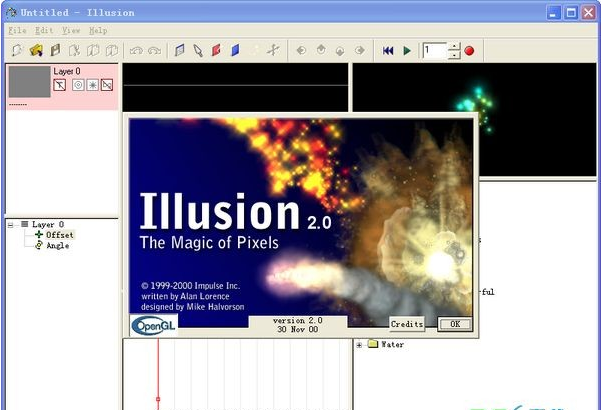Select the Offset property

pos(59,235)
